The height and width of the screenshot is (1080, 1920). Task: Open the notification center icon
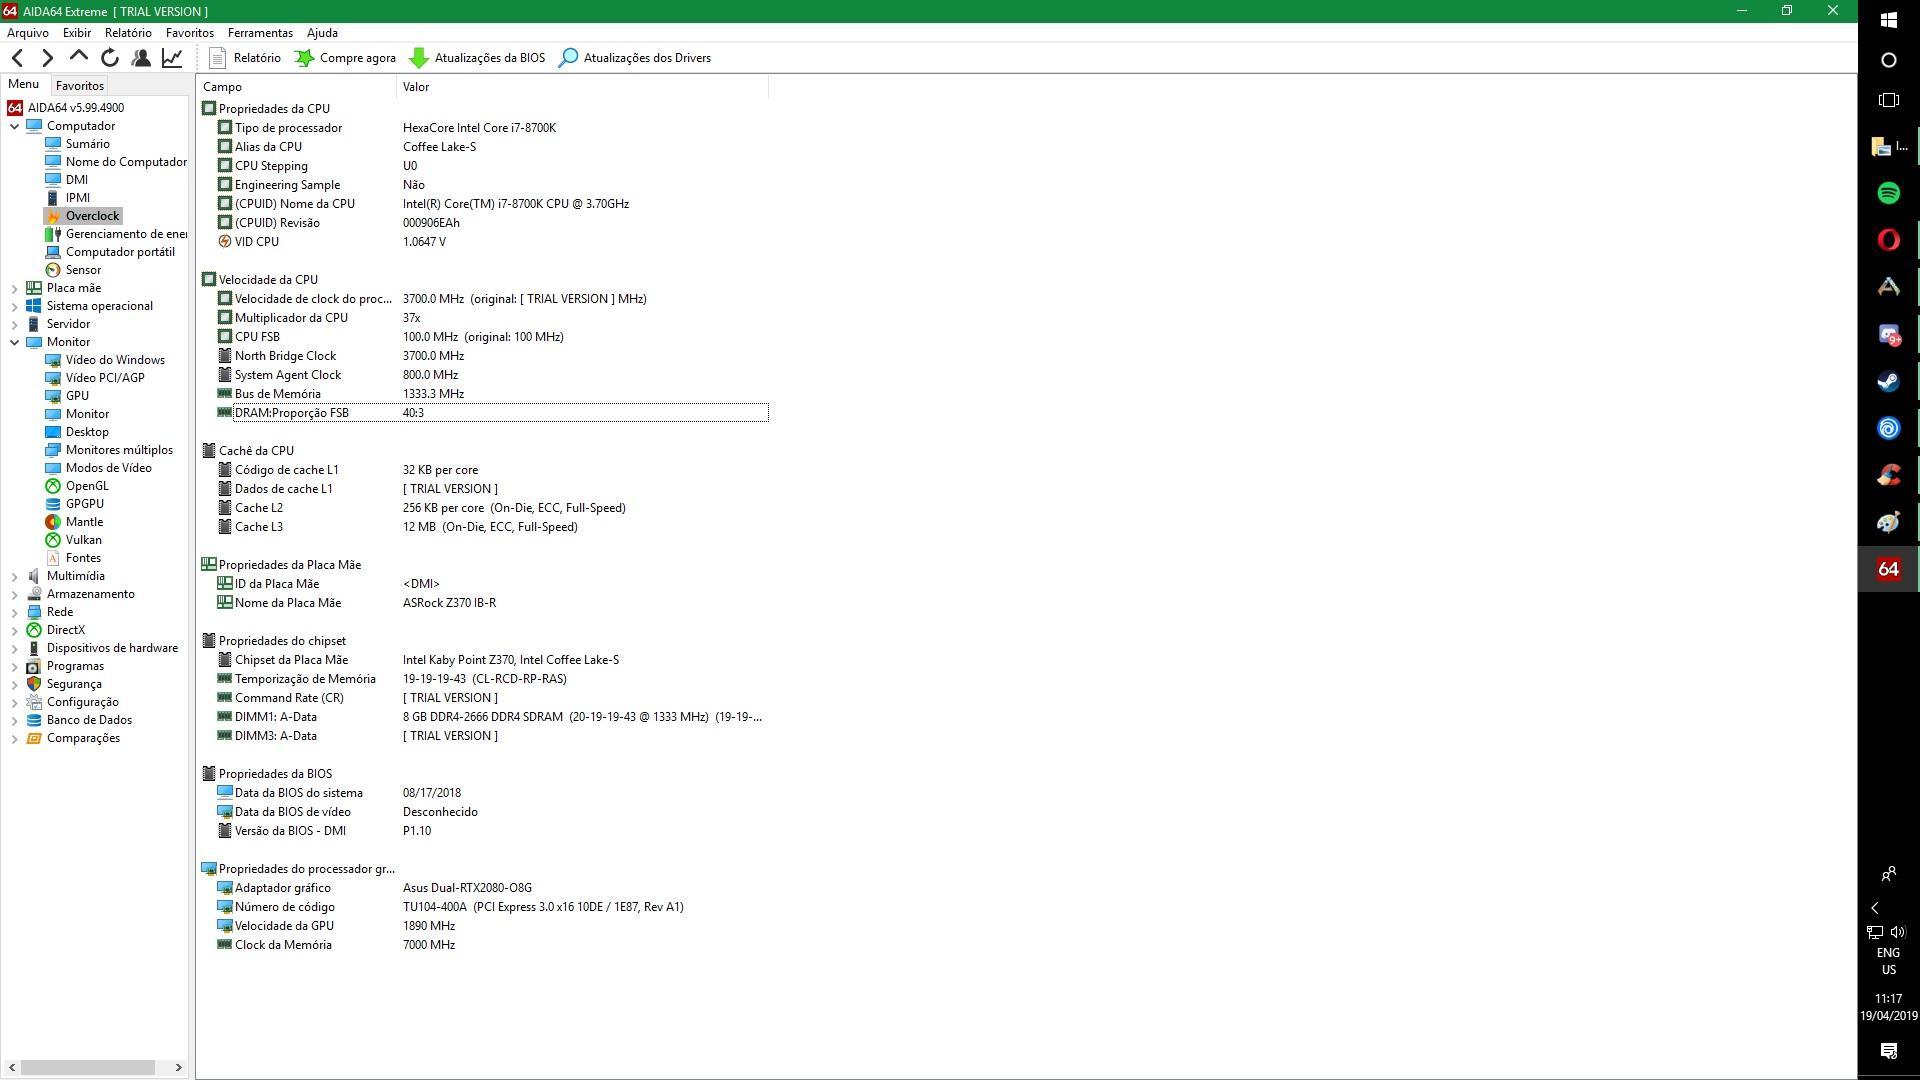click(x=1888, y=1051)
